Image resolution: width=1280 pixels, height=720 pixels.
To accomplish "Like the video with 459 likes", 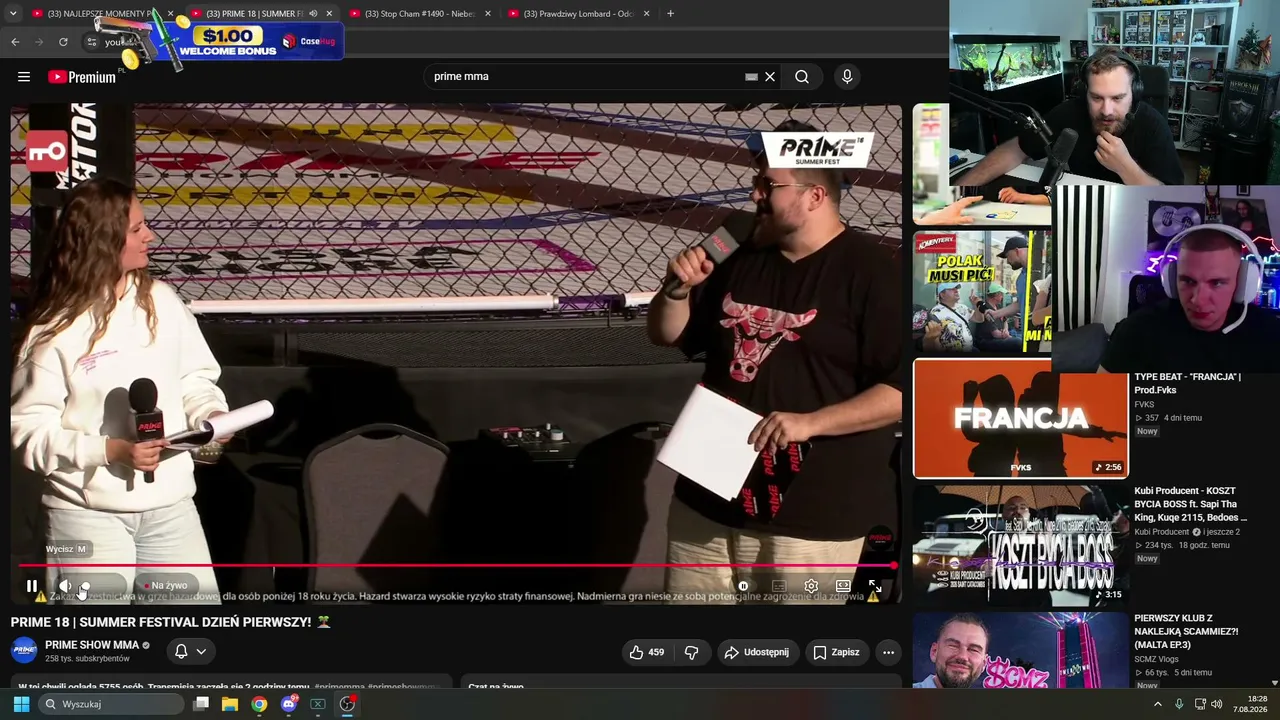I will point(646,652).
